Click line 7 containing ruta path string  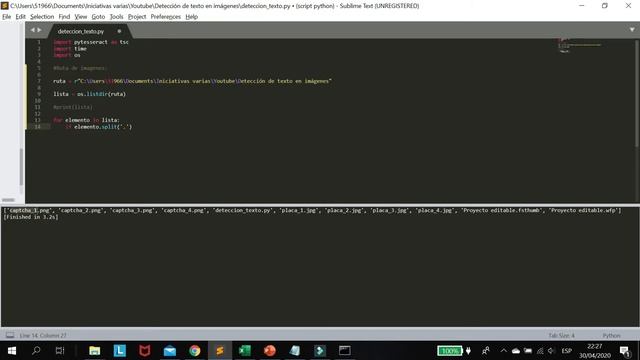click(192, 81)
